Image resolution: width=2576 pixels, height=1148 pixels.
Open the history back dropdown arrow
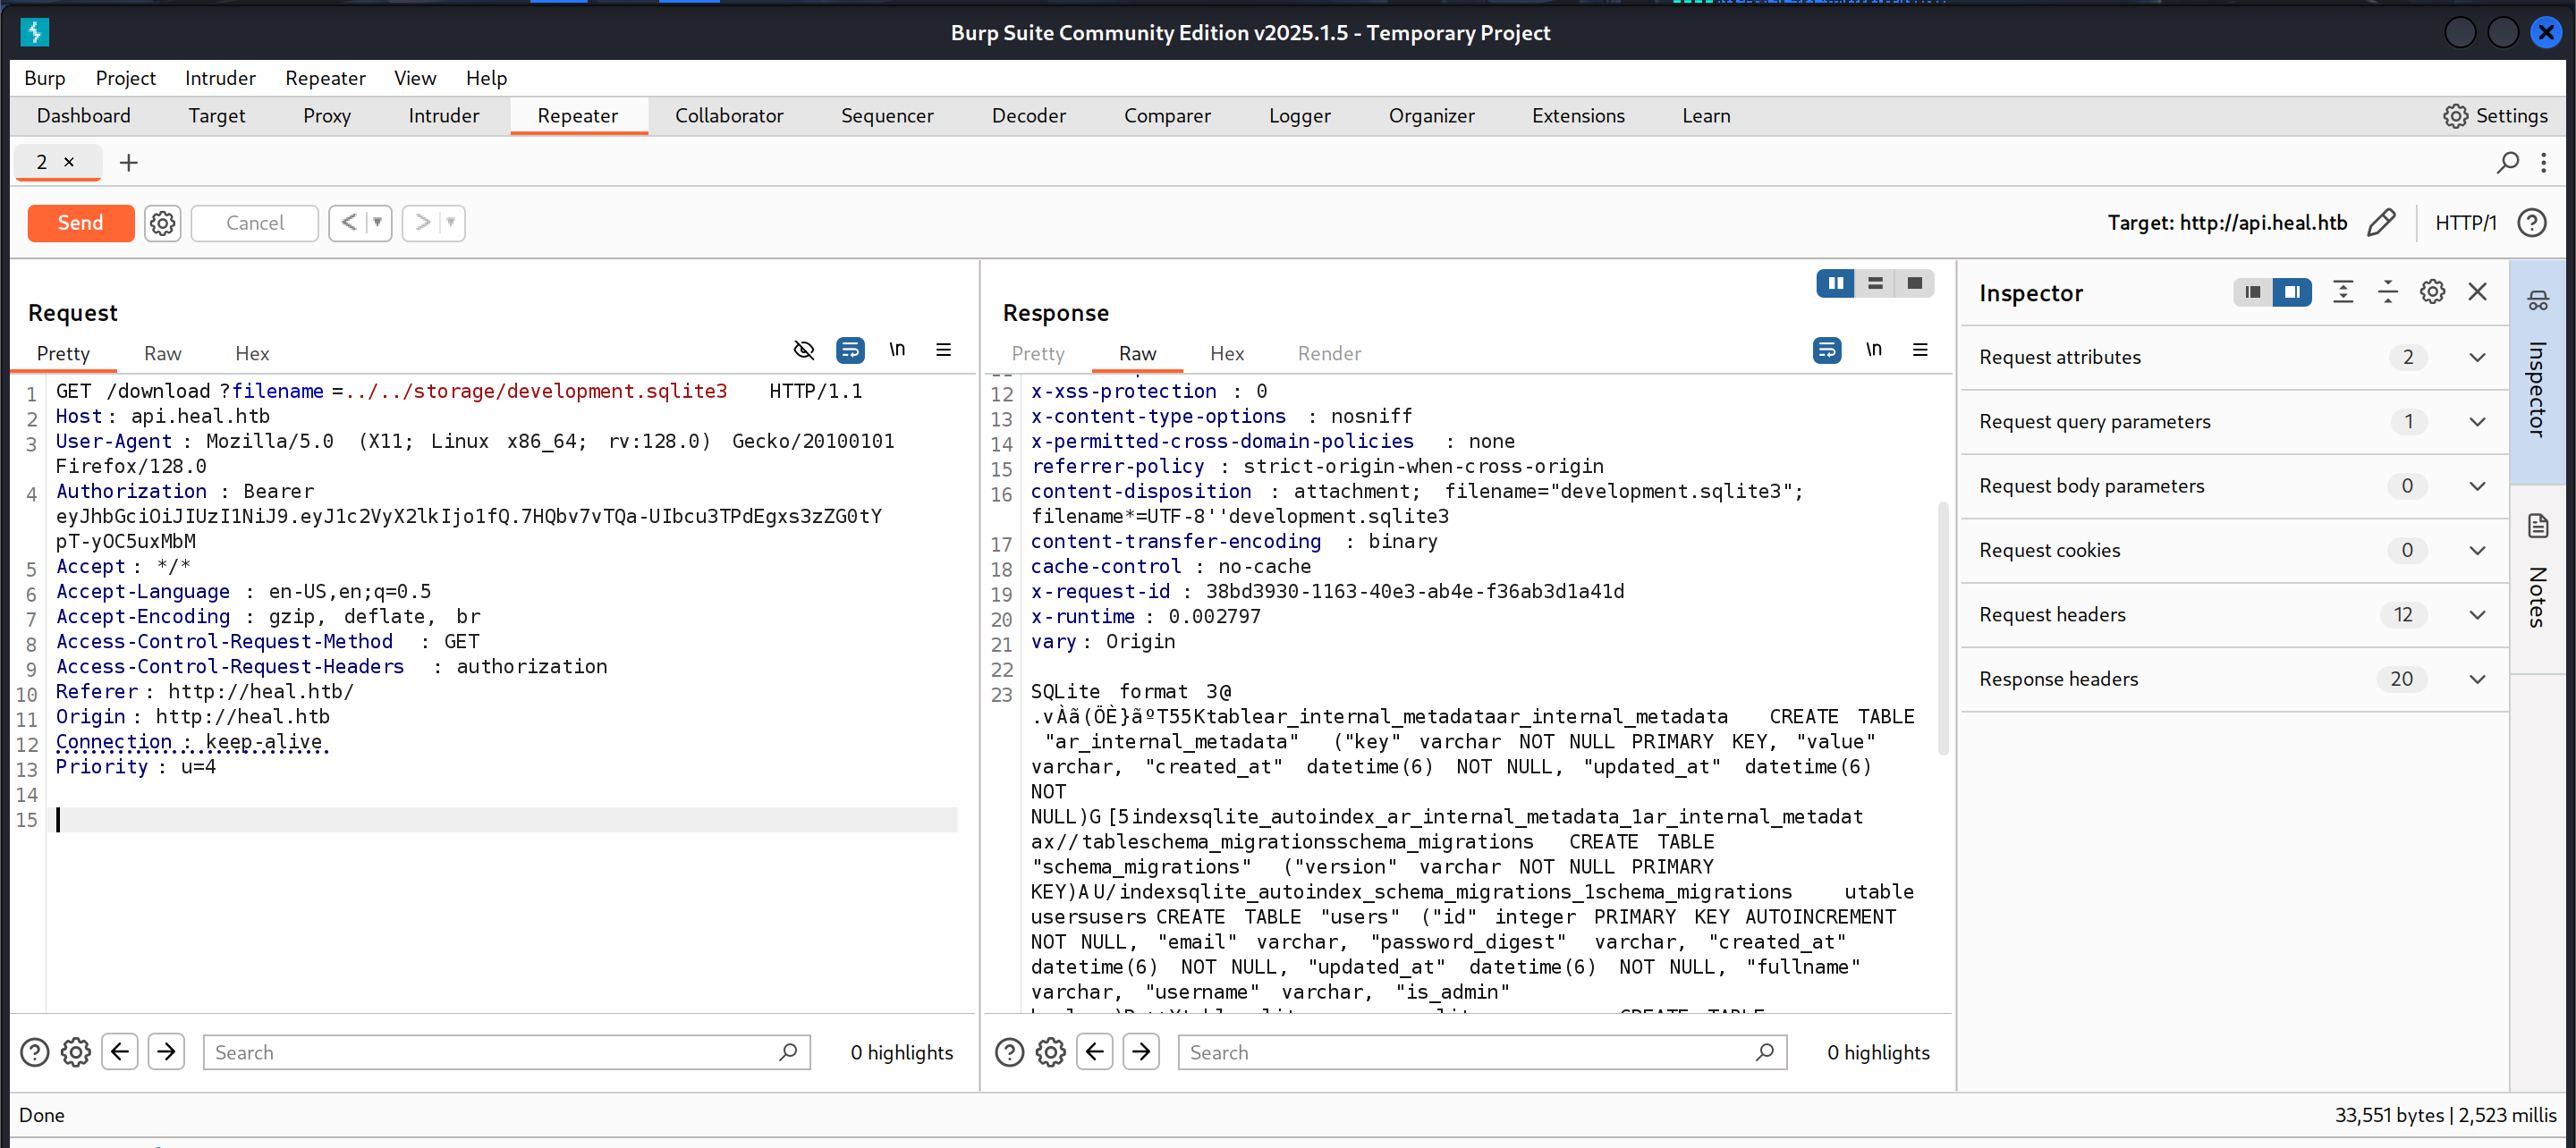point(378,222)
